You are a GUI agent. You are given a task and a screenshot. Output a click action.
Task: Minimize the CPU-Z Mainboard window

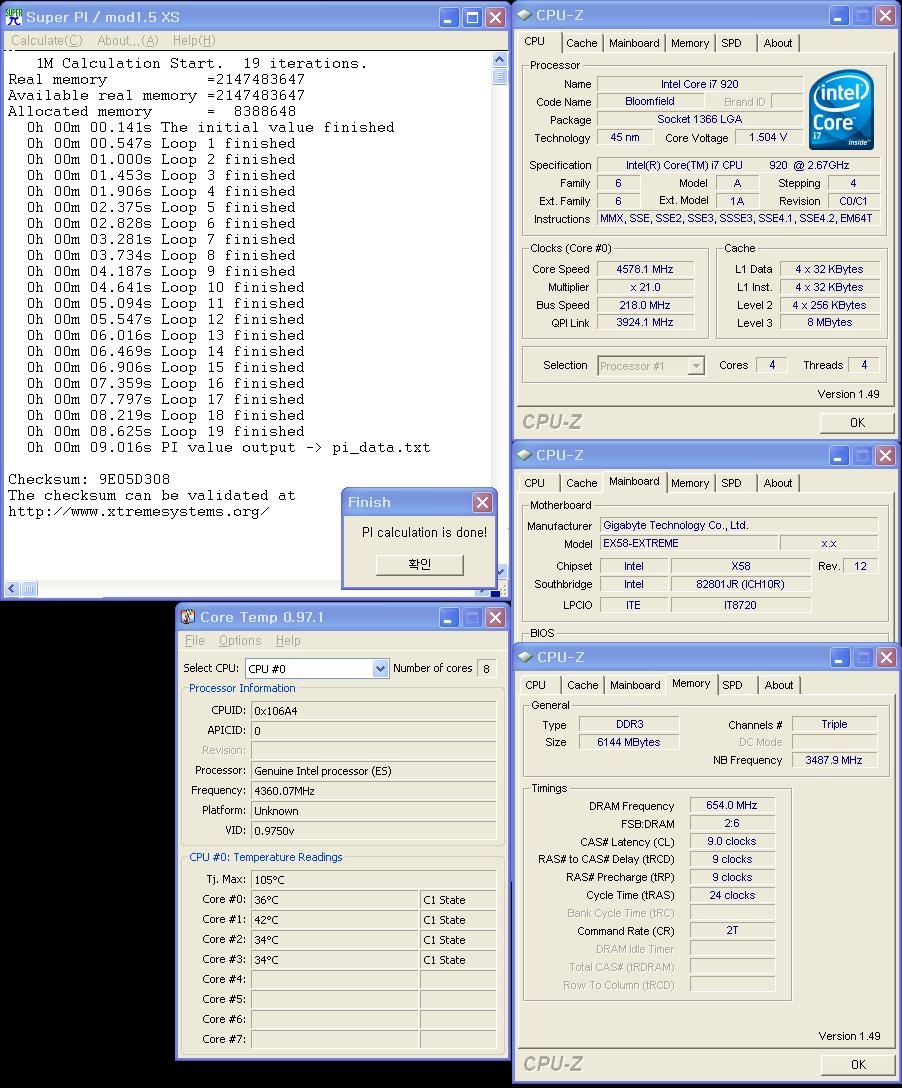click(x=840, y=456)
